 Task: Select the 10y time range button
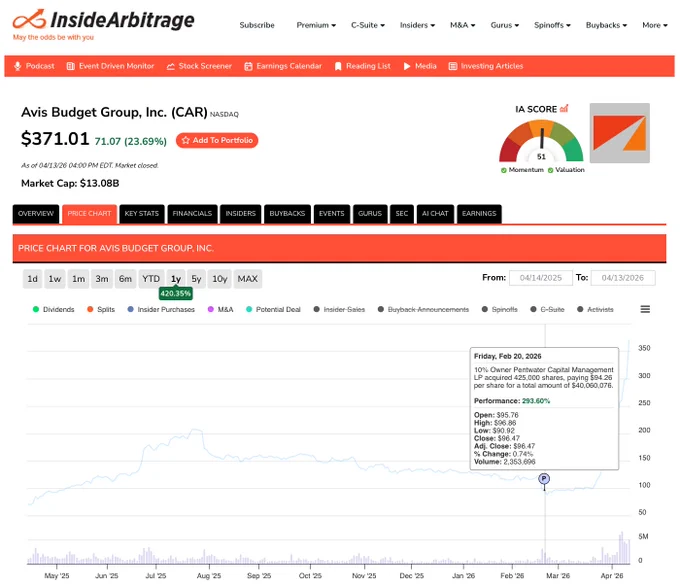219,279
